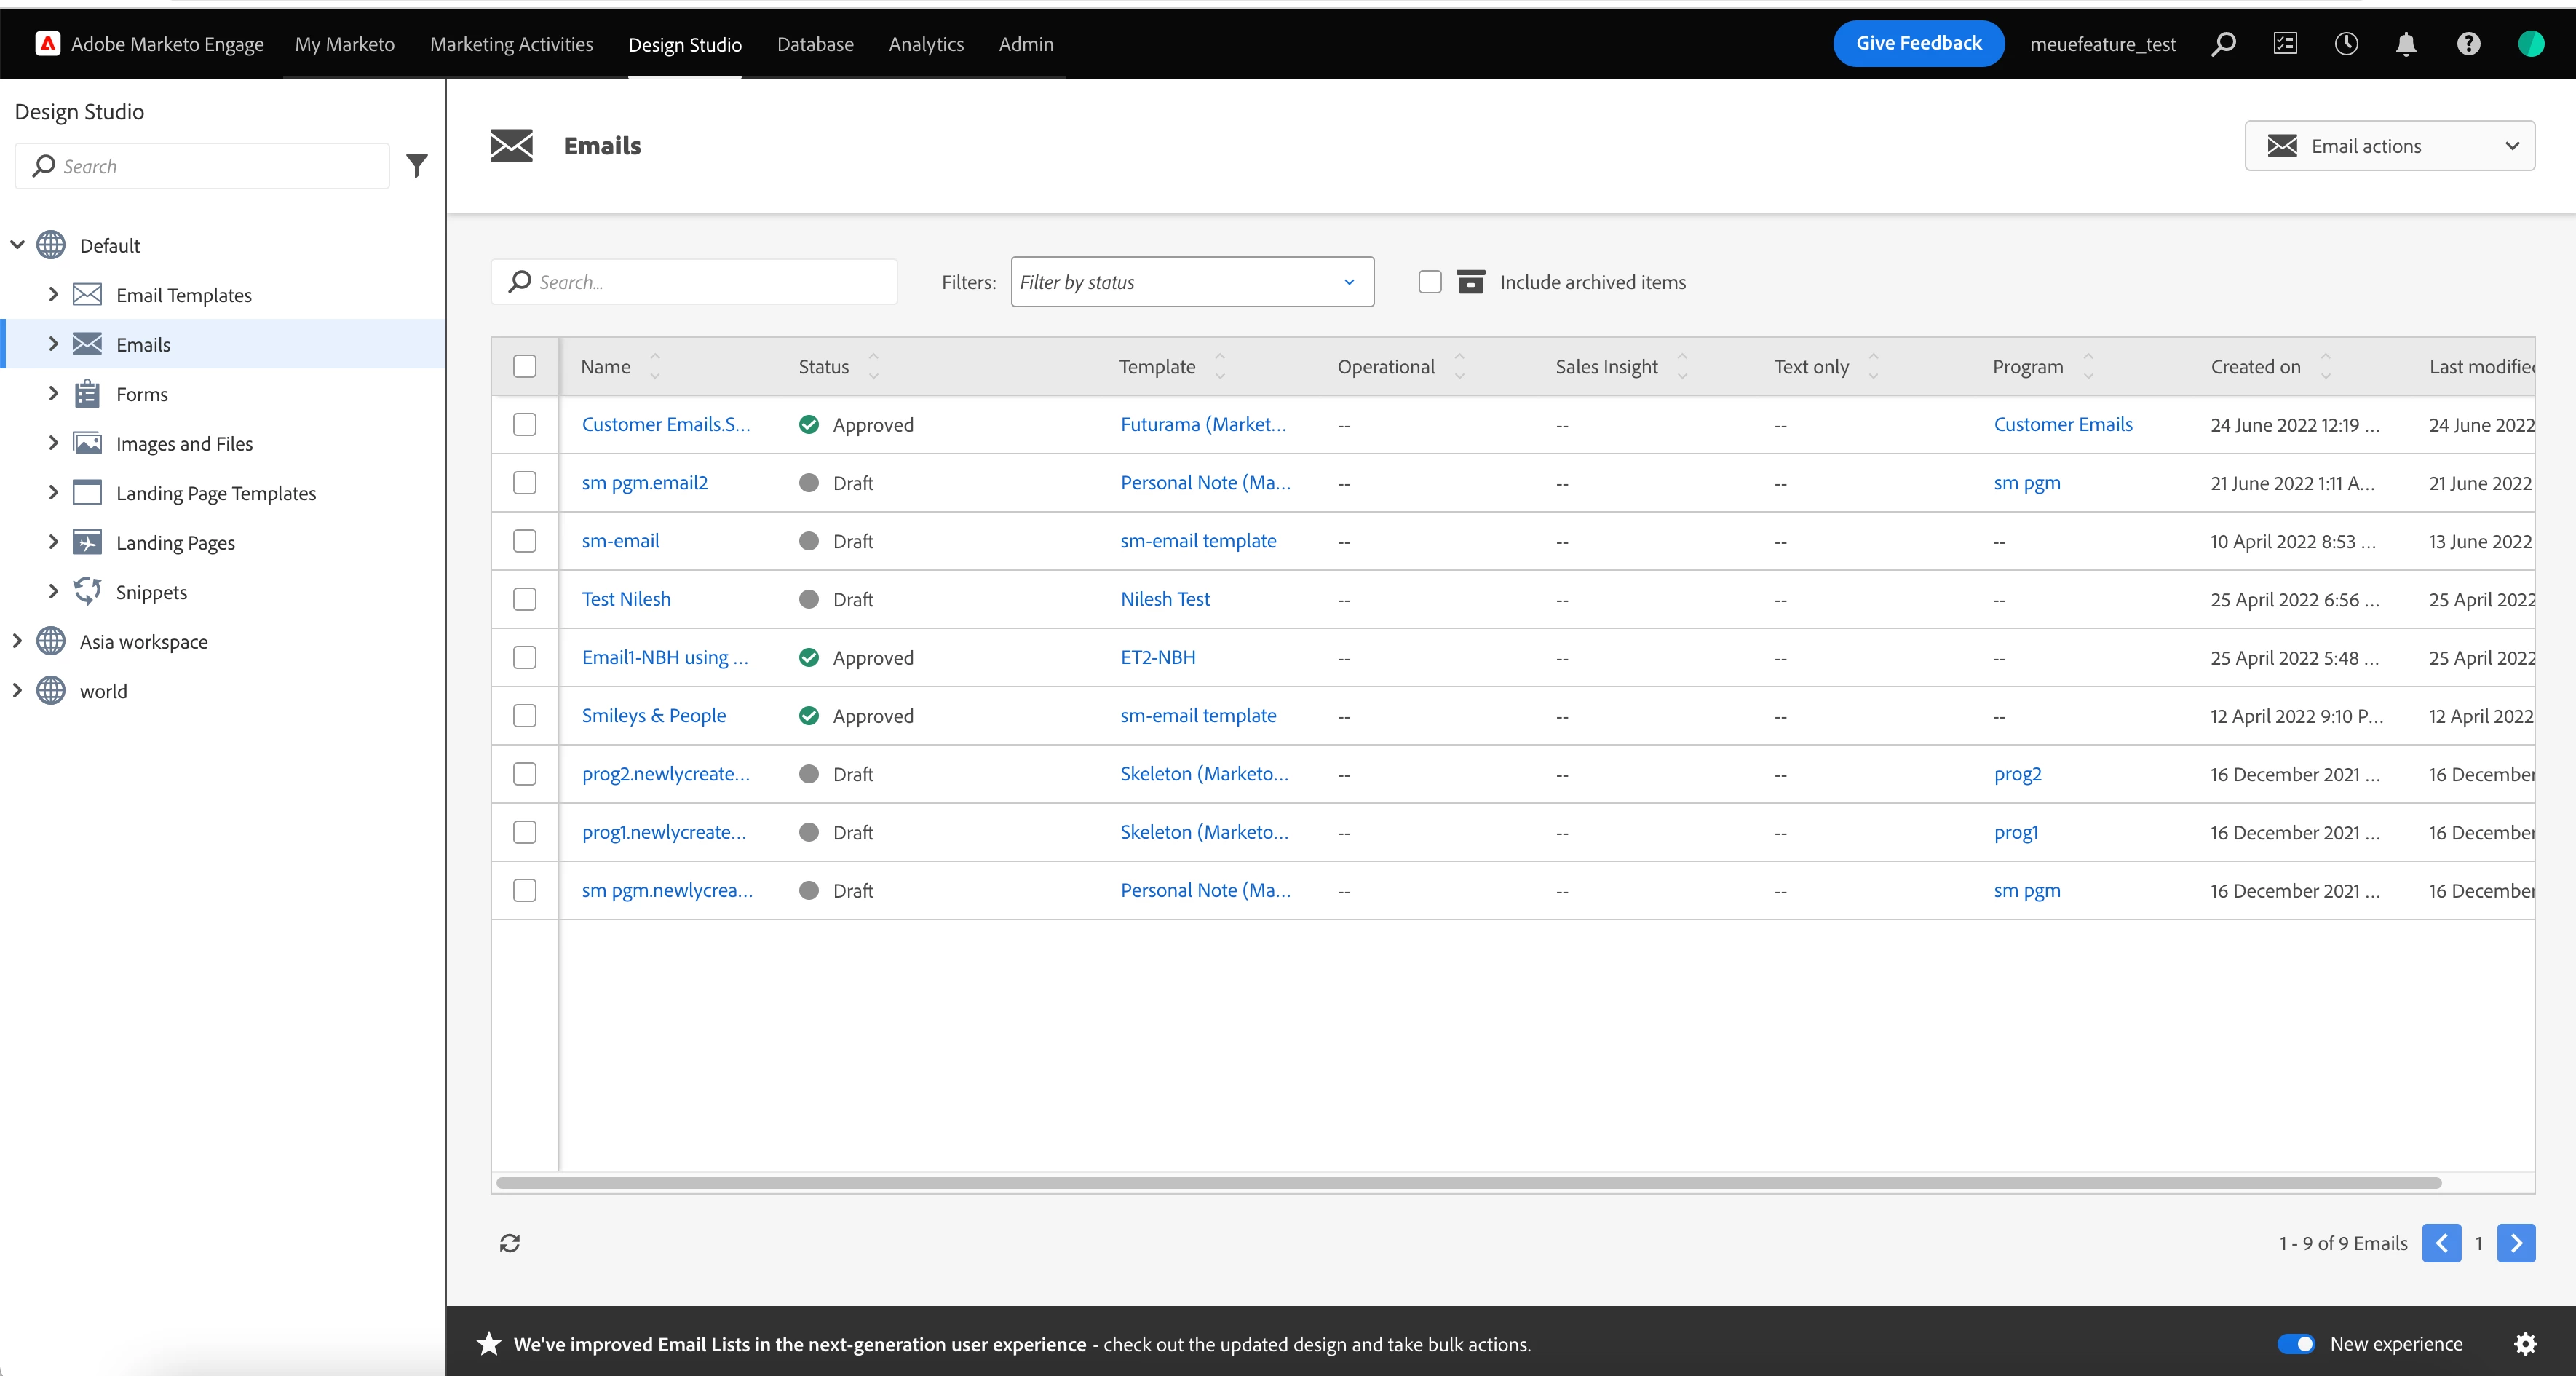
Task: Open the notifications bell icon
Action: tap(2406, 44)
